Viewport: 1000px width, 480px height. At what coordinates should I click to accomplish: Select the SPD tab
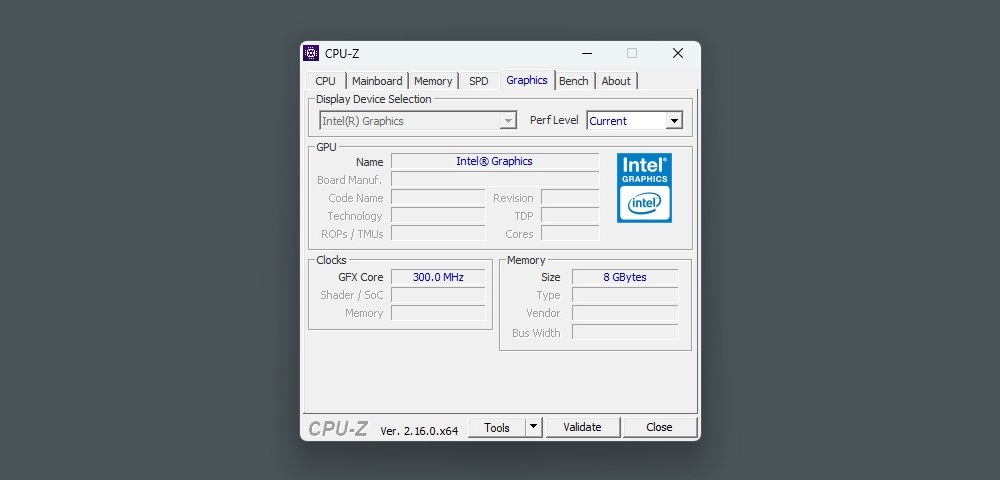(479, 81)
